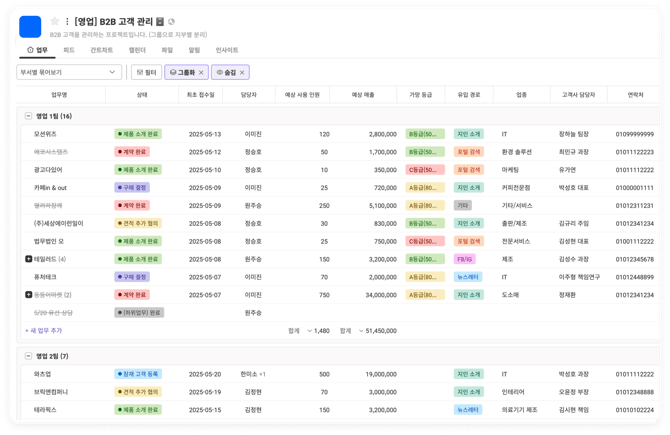Viewport: 670px width, 435px height.
Task: Open the three-dot project menu beside title
Action: click(x=67, y=21)
